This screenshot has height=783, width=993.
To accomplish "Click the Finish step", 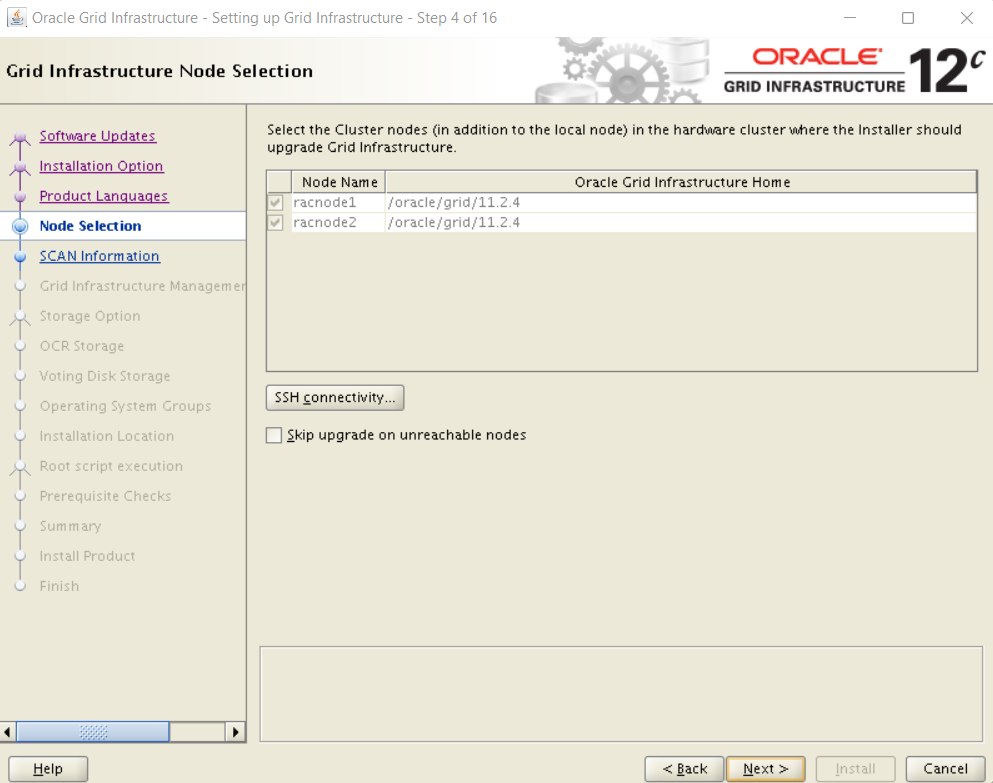I will coord(60,586).
